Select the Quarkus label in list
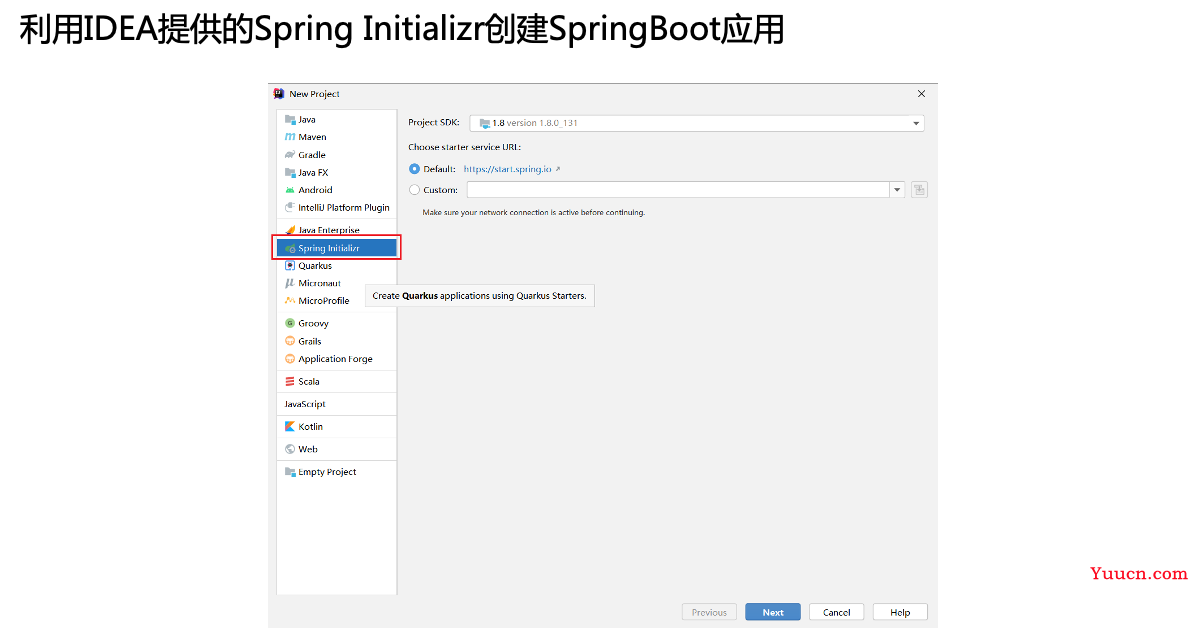The image size is (1200, 628). click(315, 266)
